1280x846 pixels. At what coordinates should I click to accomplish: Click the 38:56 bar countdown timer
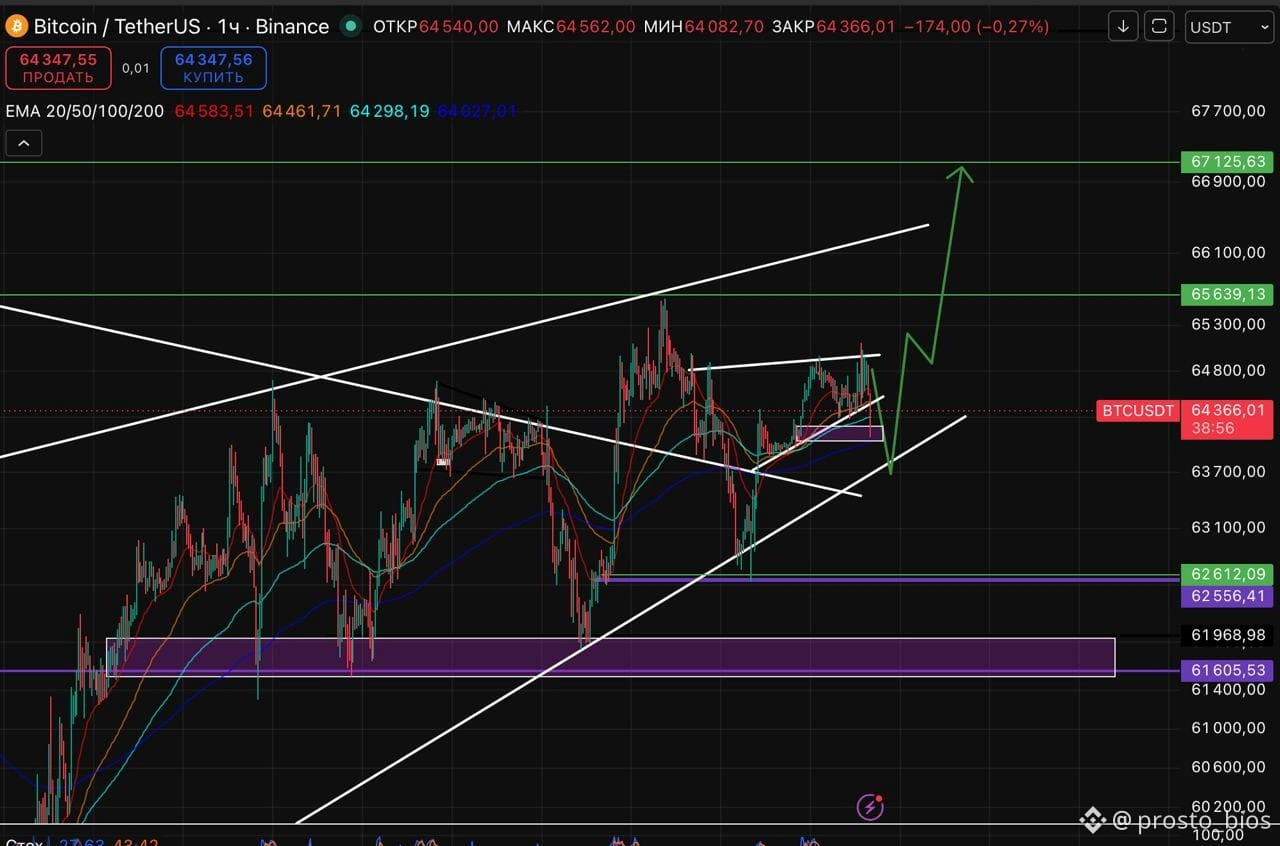click(1213, 428)
